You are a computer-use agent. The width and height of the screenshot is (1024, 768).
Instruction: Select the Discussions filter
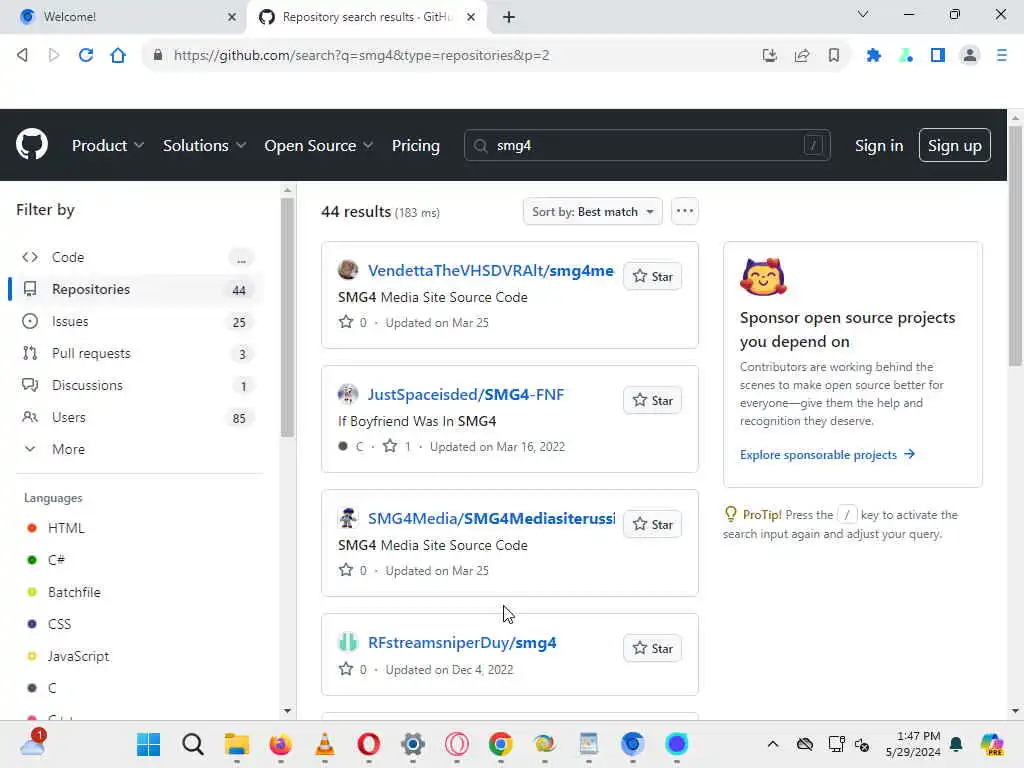point(138,385)
